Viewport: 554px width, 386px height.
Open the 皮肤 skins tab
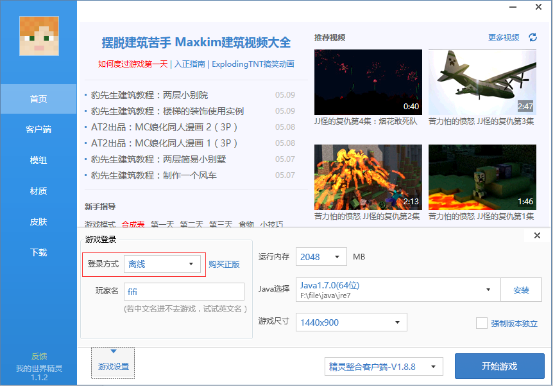(38, 221)
